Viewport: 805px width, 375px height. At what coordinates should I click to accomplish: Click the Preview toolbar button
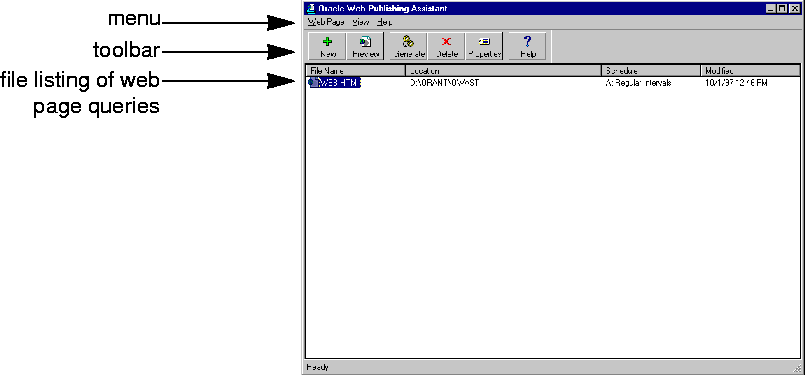pos(365,47)
